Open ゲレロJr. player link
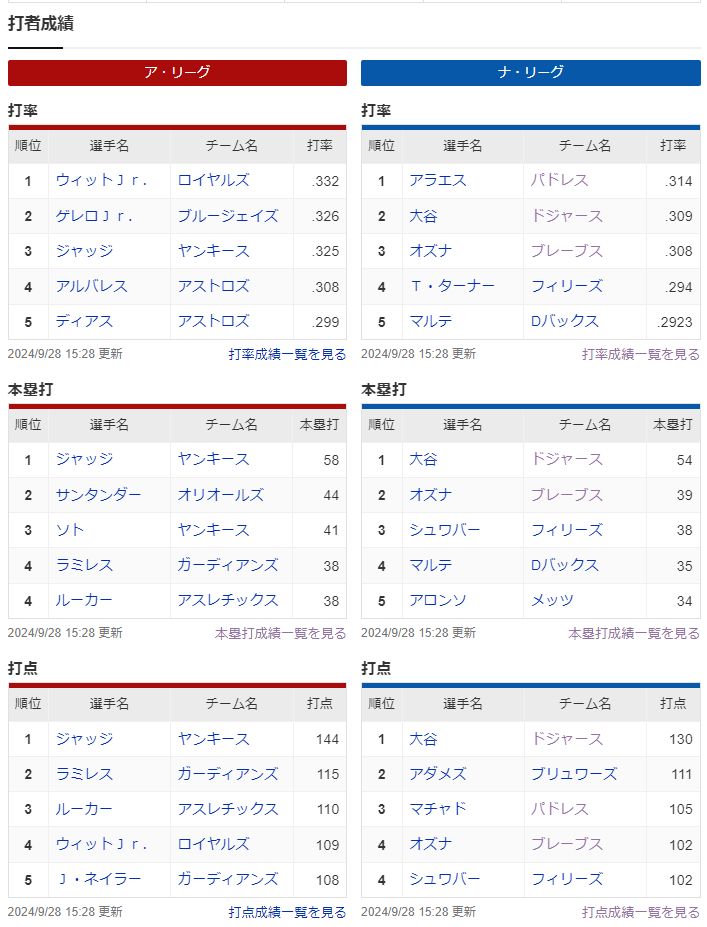 coord(94,216)
